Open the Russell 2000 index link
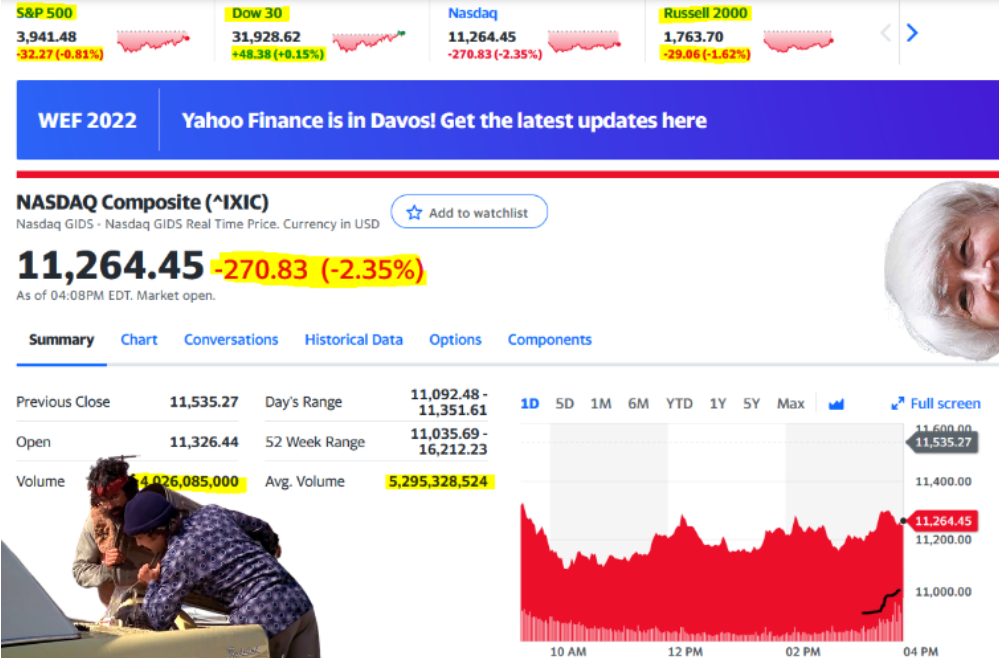This screenshot has height=658, width=999. [x=705, y=13]
